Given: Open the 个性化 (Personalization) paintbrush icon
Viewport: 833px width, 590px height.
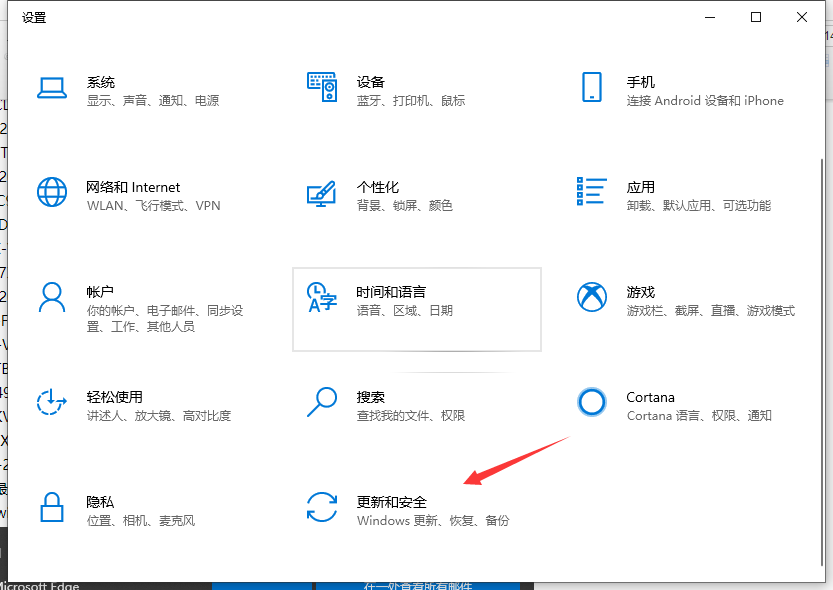Looking at the screenshot, I should 322,192.
